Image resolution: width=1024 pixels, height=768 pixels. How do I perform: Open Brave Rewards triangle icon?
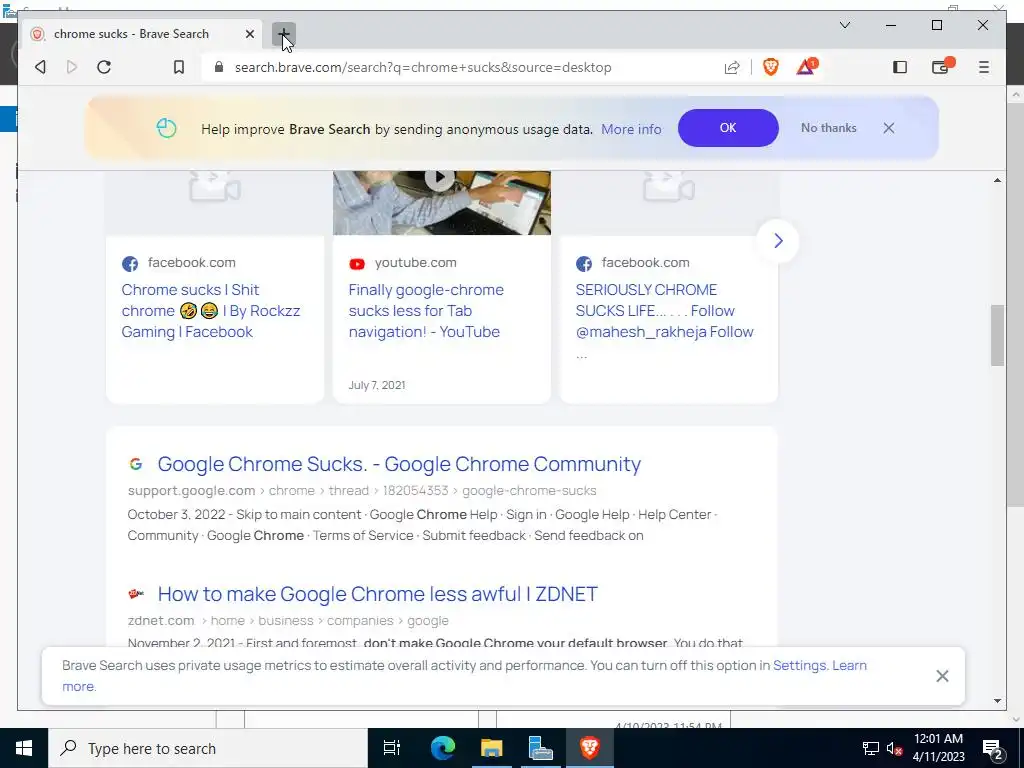coord(807,67)
